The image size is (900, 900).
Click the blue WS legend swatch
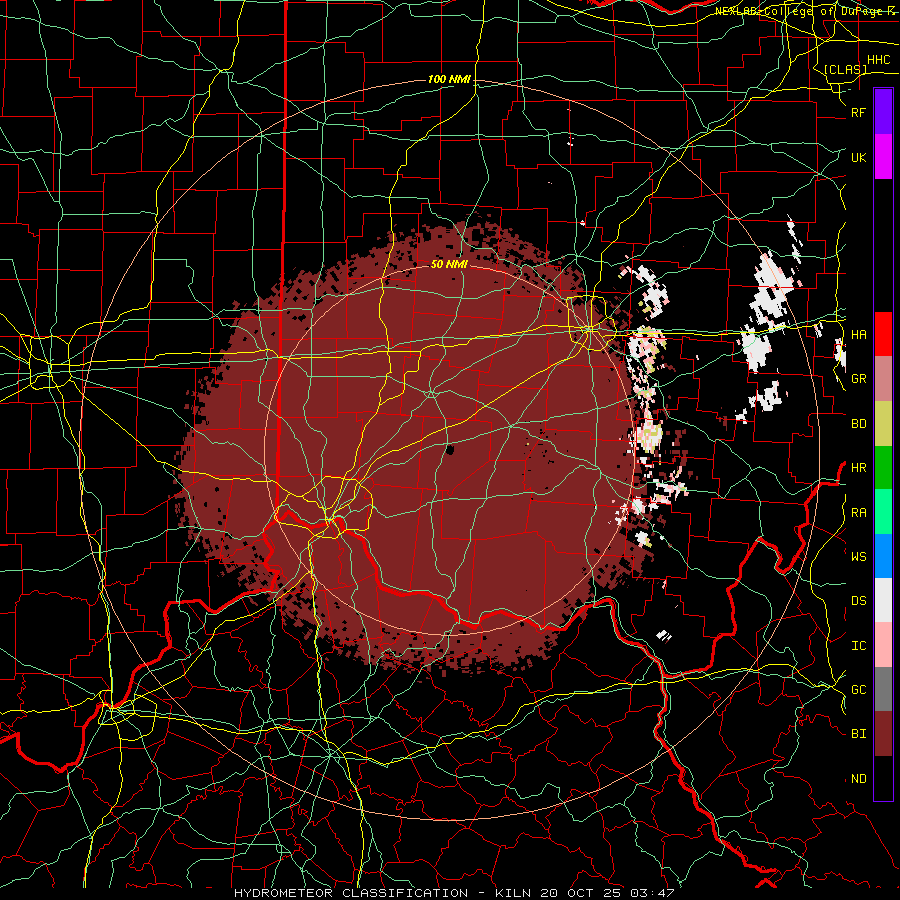[883, 556]
